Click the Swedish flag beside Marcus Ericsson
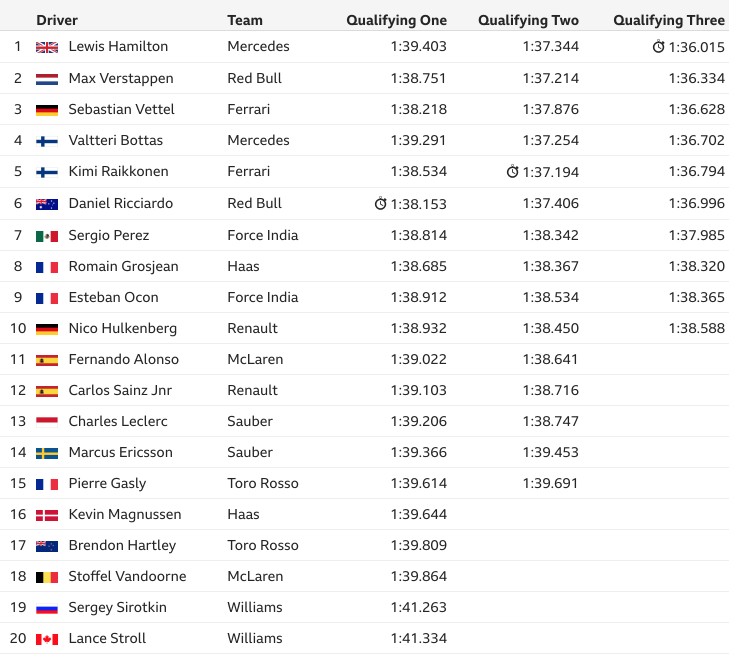The image size is (745, 659). 47,453
